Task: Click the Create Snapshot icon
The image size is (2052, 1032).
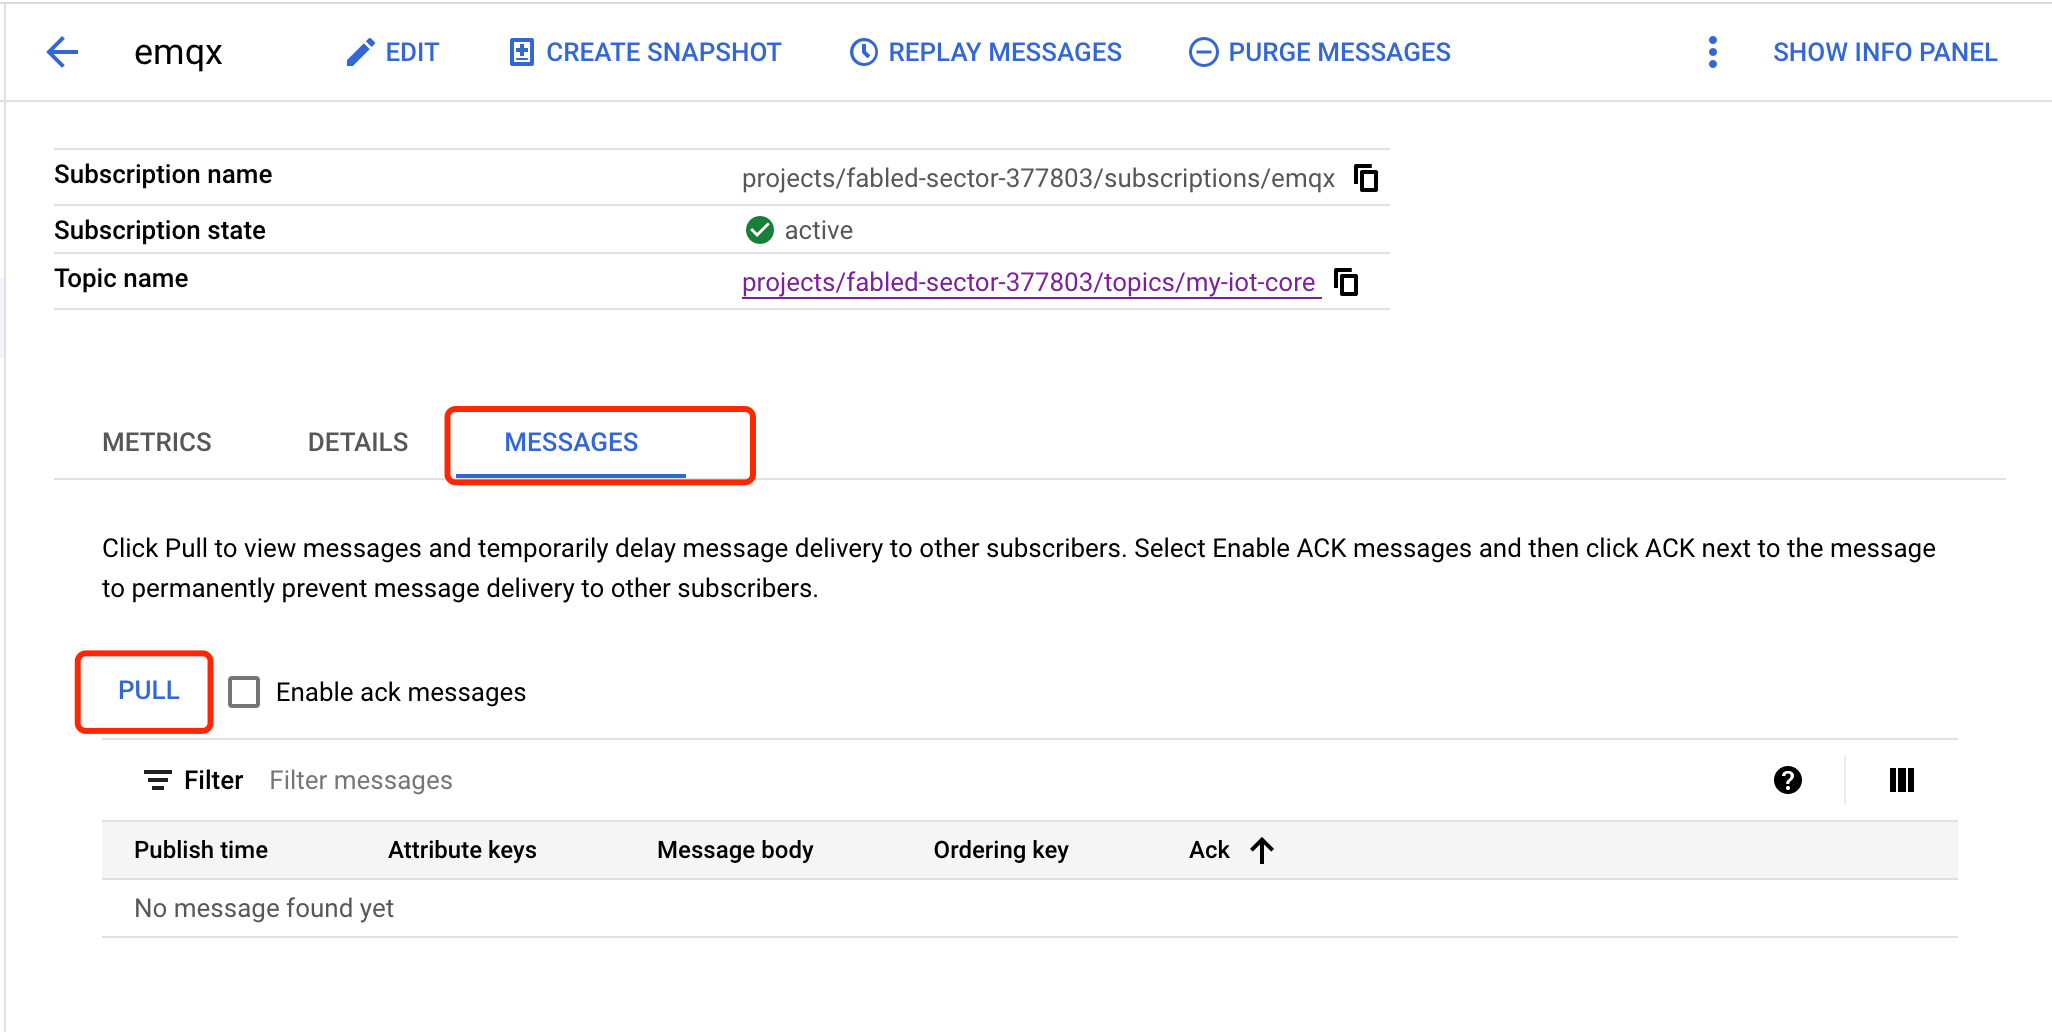Action: (521, 52)
